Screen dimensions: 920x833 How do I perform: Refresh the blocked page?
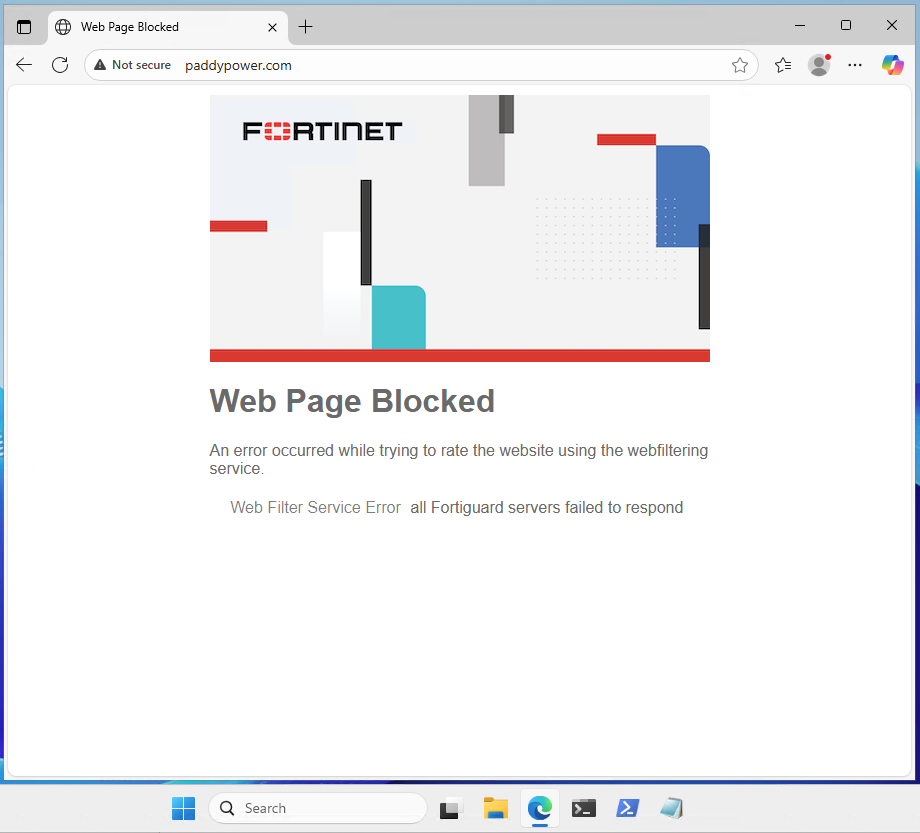pyautogui.click(x=60, y=65)
